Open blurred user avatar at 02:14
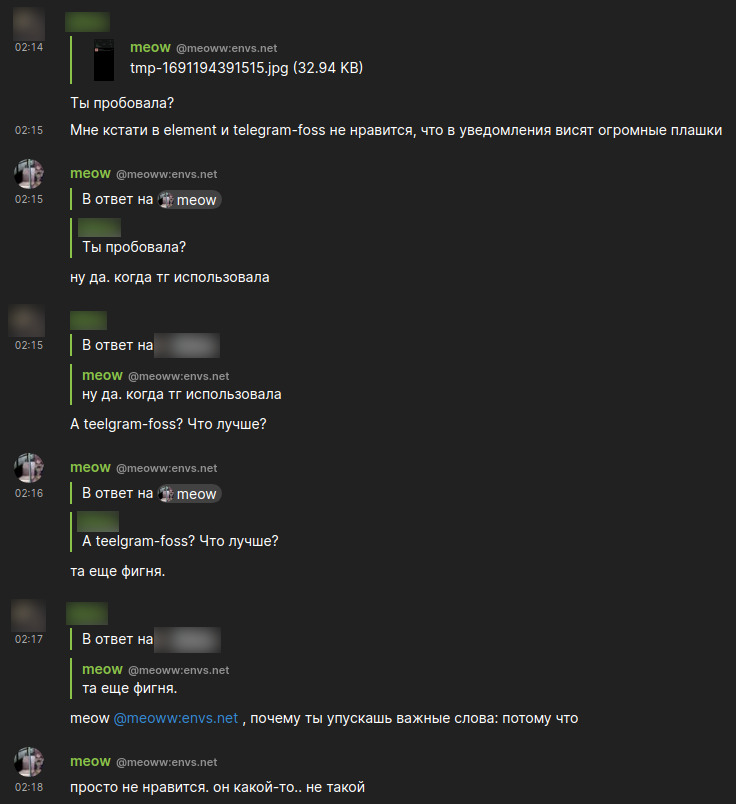The width and height of the screenshot is (736, 804). click(29, 24)
